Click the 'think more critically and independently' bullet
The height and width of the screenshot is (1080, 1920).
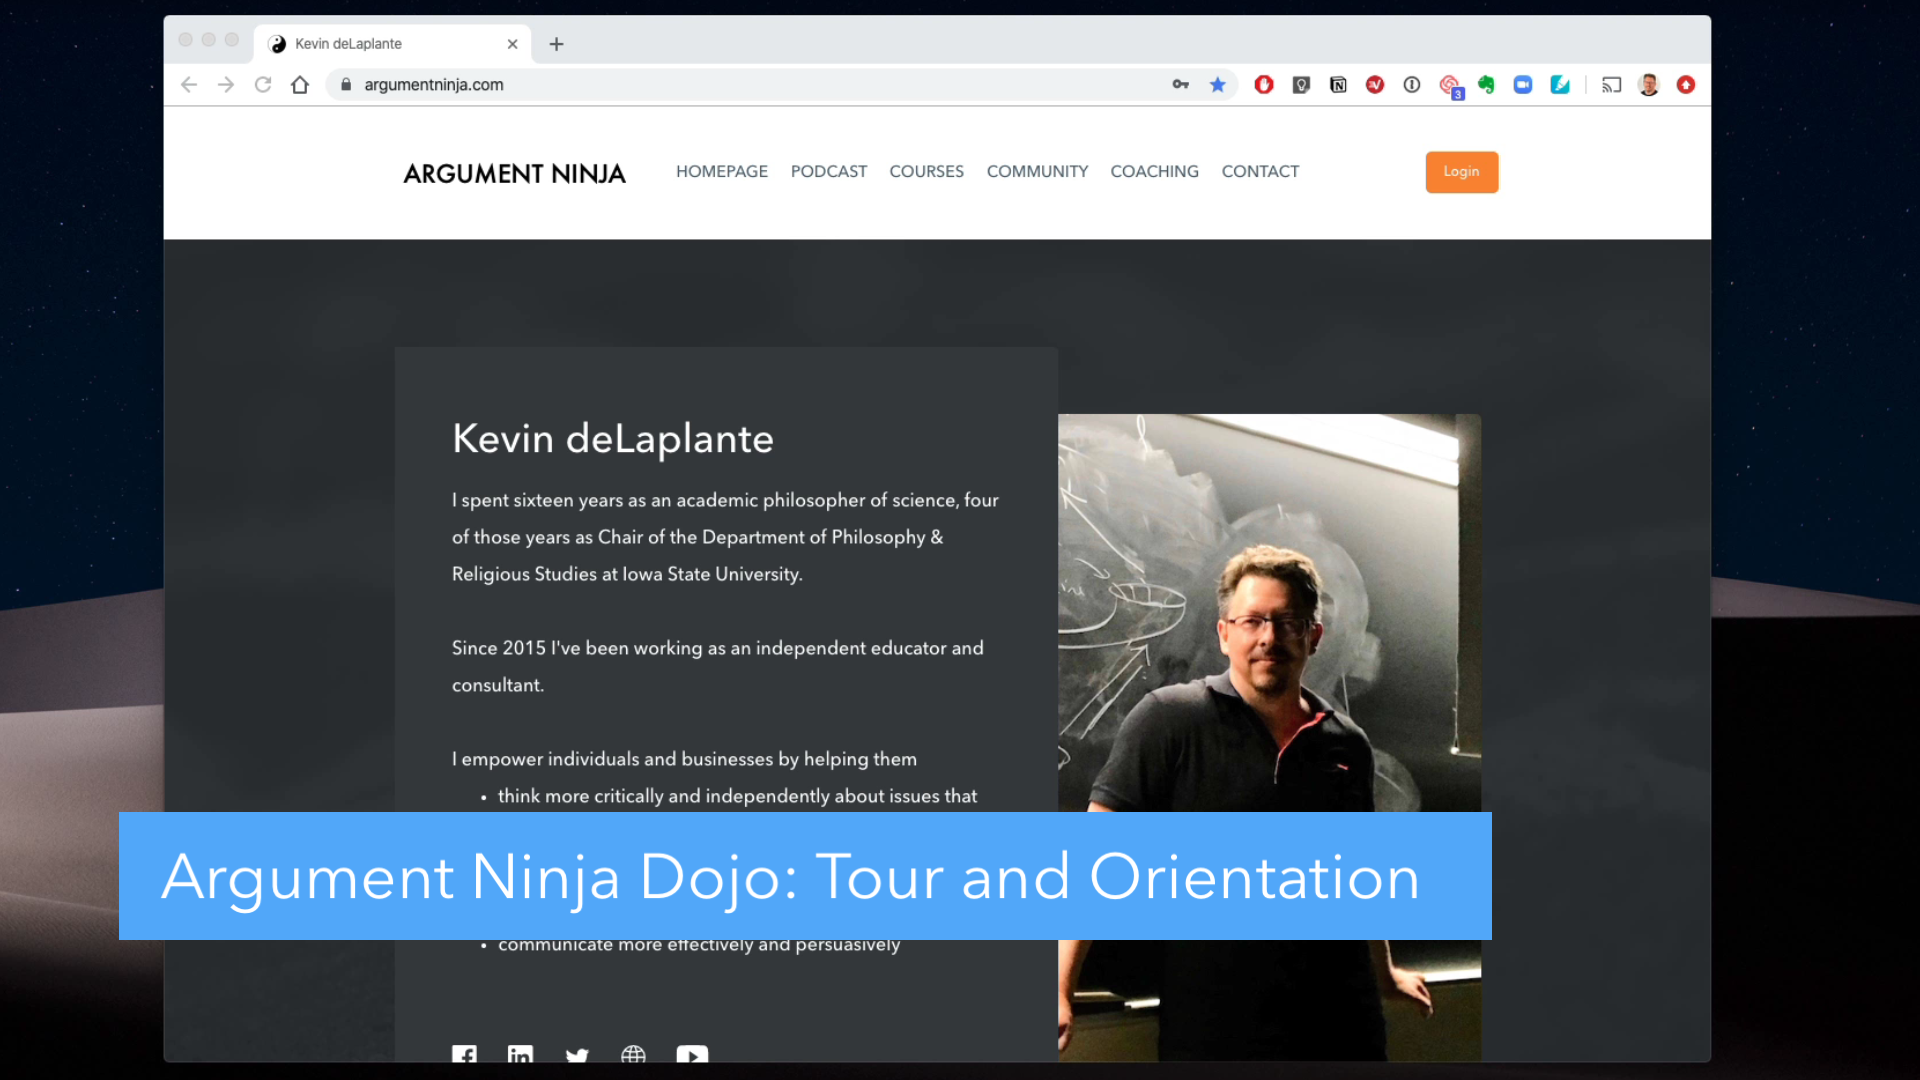coord(737,796)
